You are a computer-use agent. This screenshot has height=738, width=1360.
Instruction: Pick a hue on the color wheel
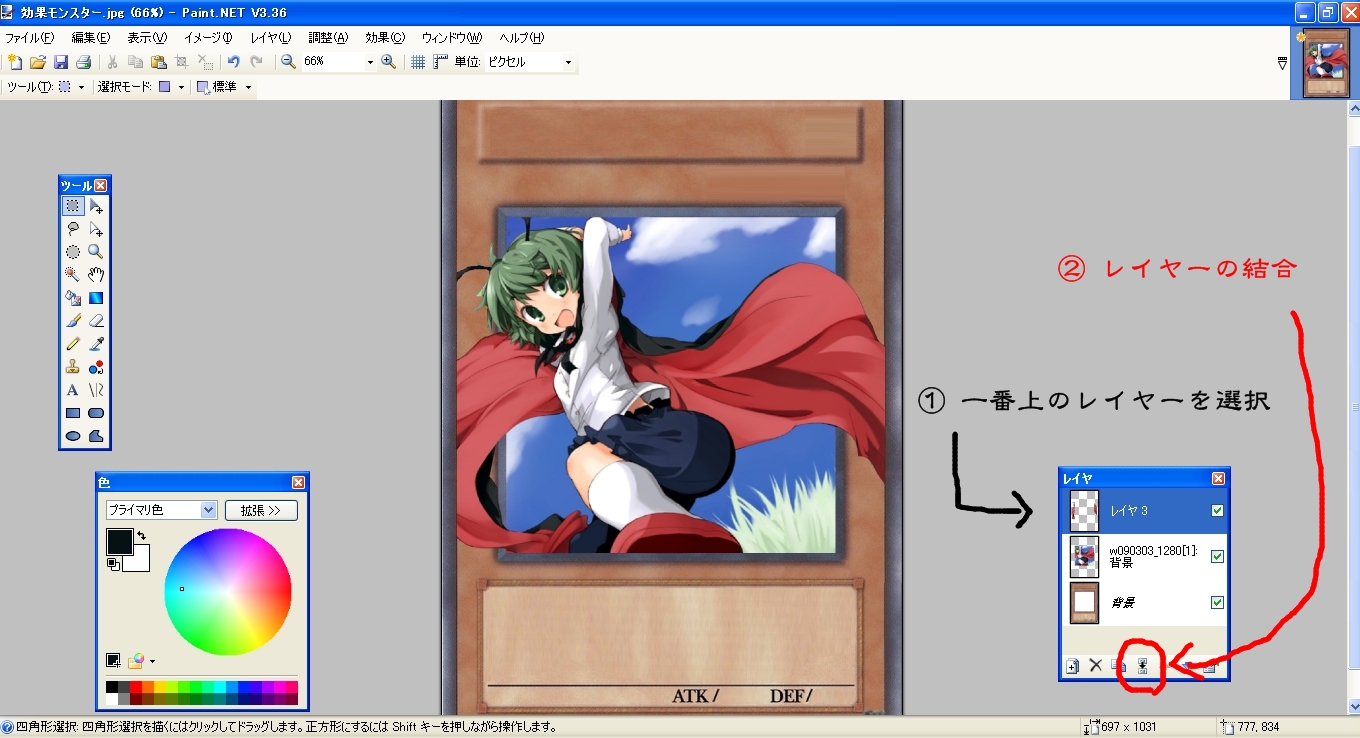tap(228, 590)
